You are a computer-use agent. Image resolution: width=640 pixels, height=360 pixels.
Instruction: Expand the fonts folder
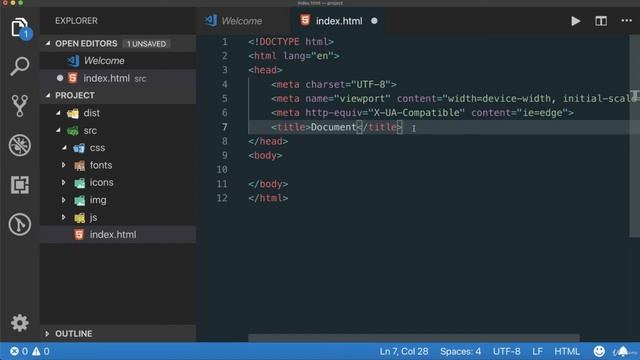point(64,165)
